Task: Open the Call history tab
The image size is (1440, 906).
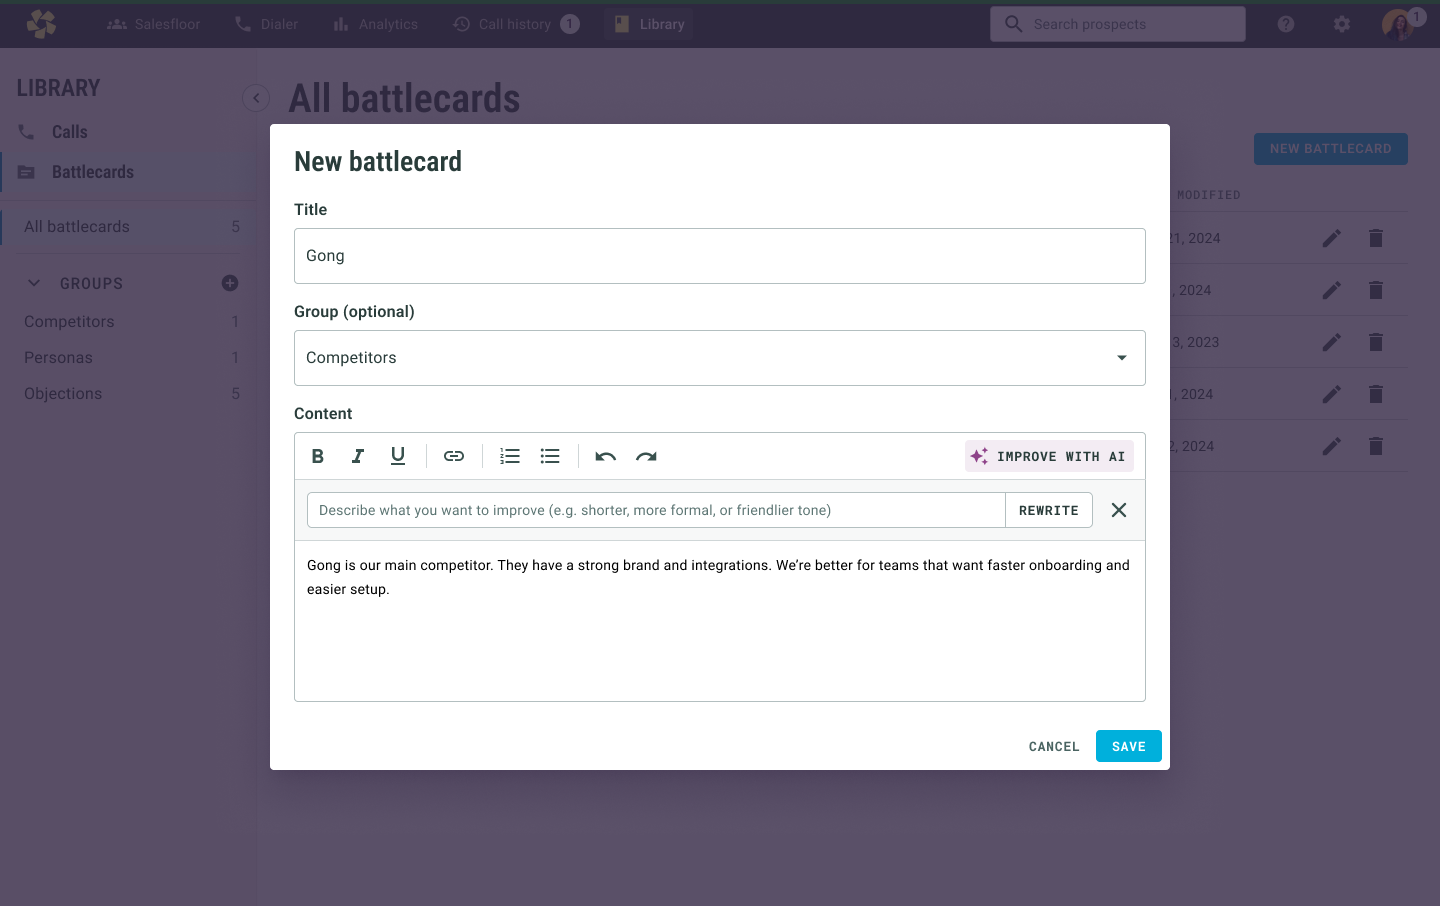Action: (x=515, y=24)
